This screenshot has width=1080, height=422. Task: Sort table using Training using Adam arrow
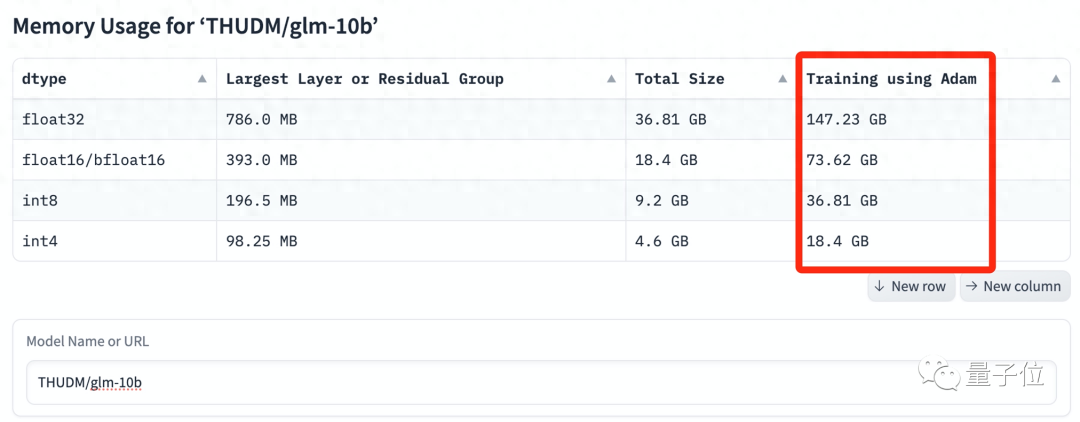point(1055,79)
